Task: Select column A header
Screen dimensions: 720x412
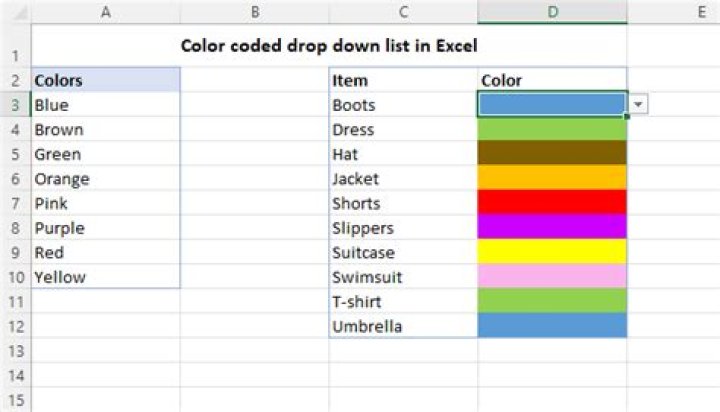Action: coord(106,12)
